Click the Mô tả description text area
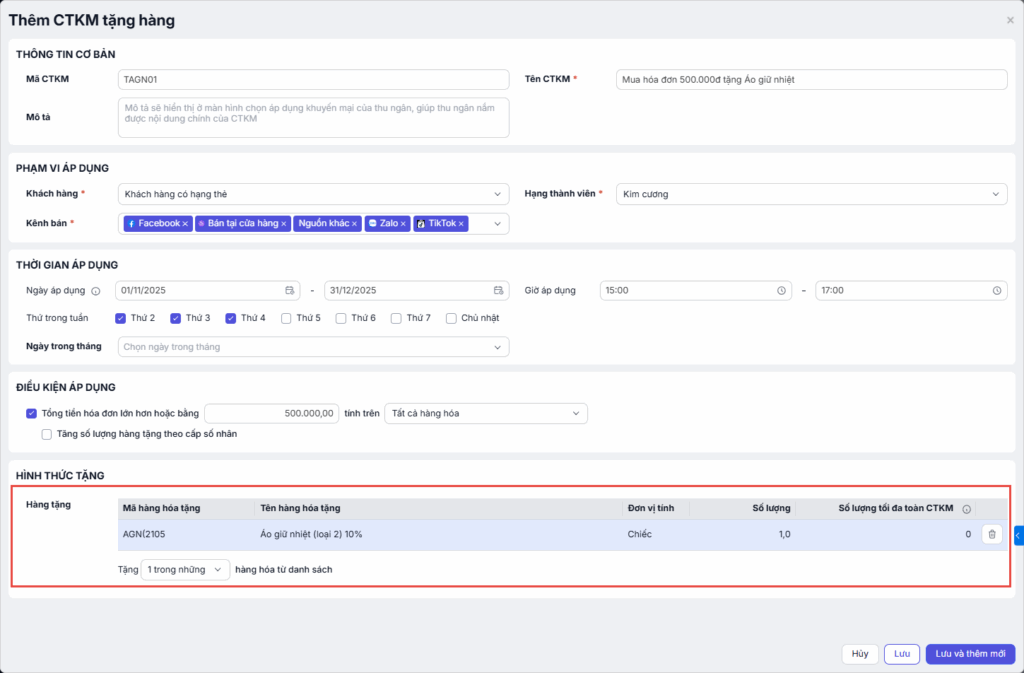Image resolution: width=1024 pixels, height=673 pixels. (313, 117)
